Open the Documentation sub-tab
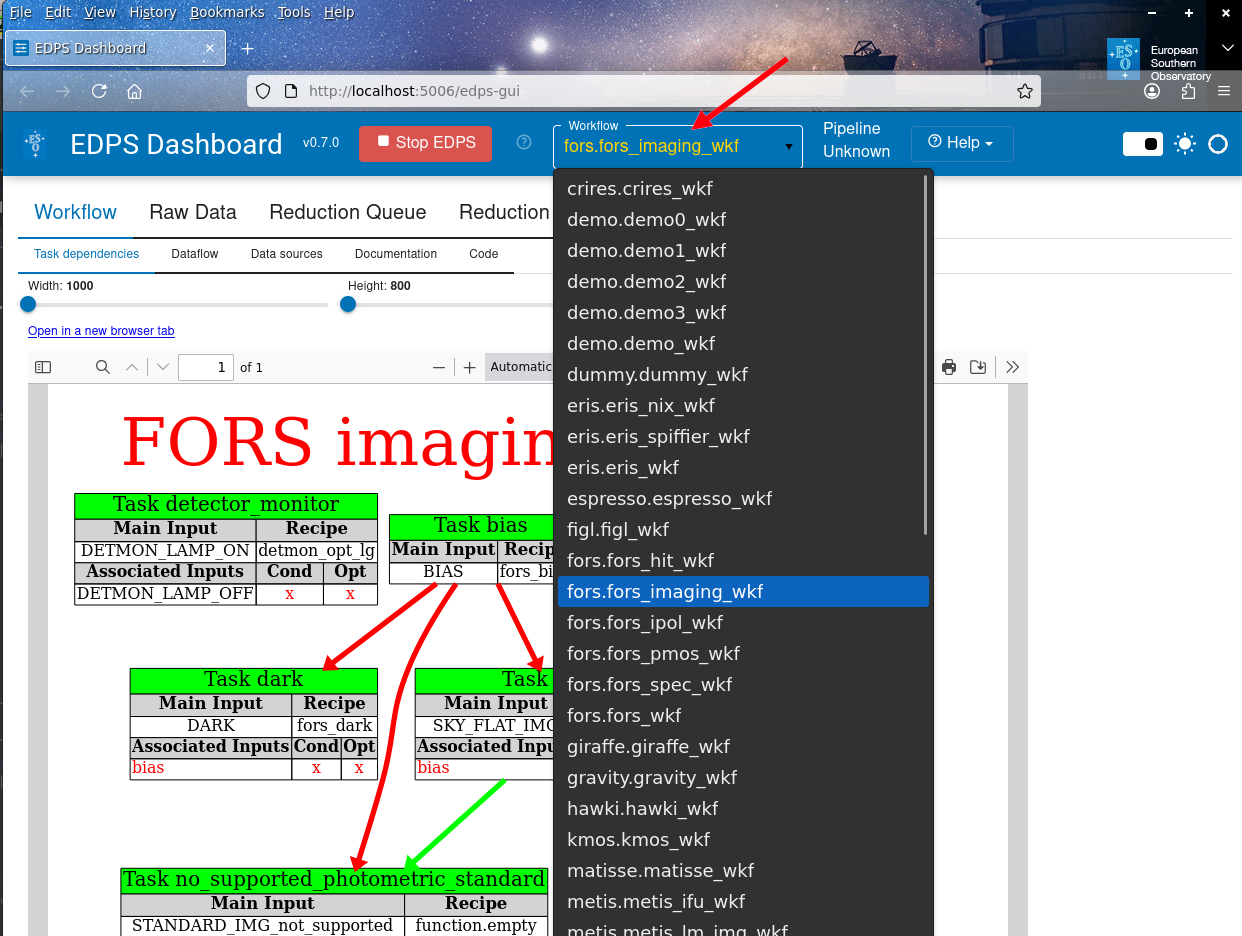1242x936 pixels. click(396, 254)
